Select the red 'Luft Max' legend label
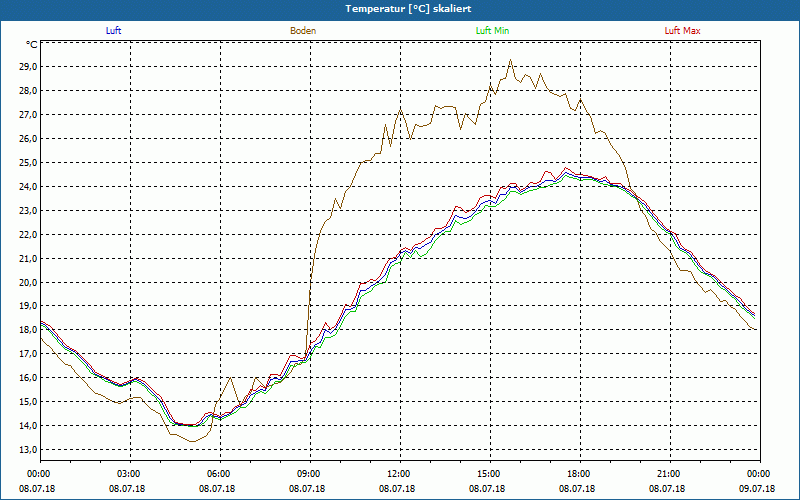The width and height of the screenshot is (800, 500). tap(682, 31)
